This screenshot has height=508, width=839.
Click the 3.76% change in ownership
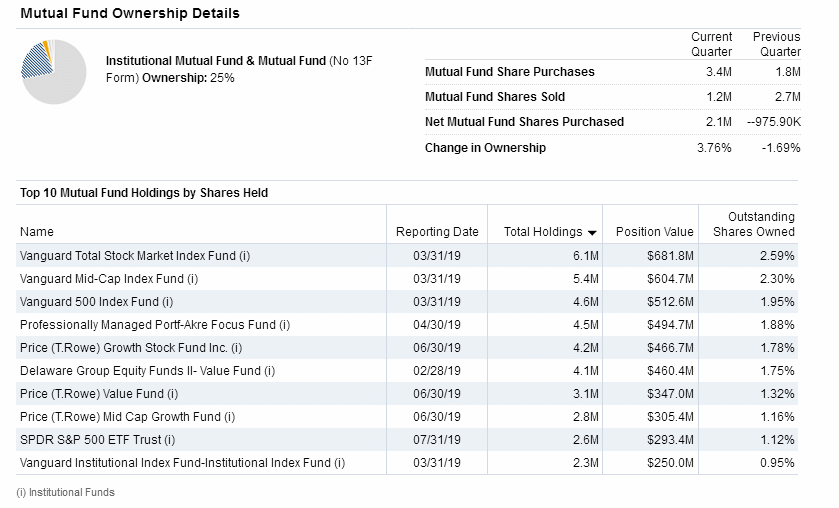pyautogui.click(x=714, y=148)
